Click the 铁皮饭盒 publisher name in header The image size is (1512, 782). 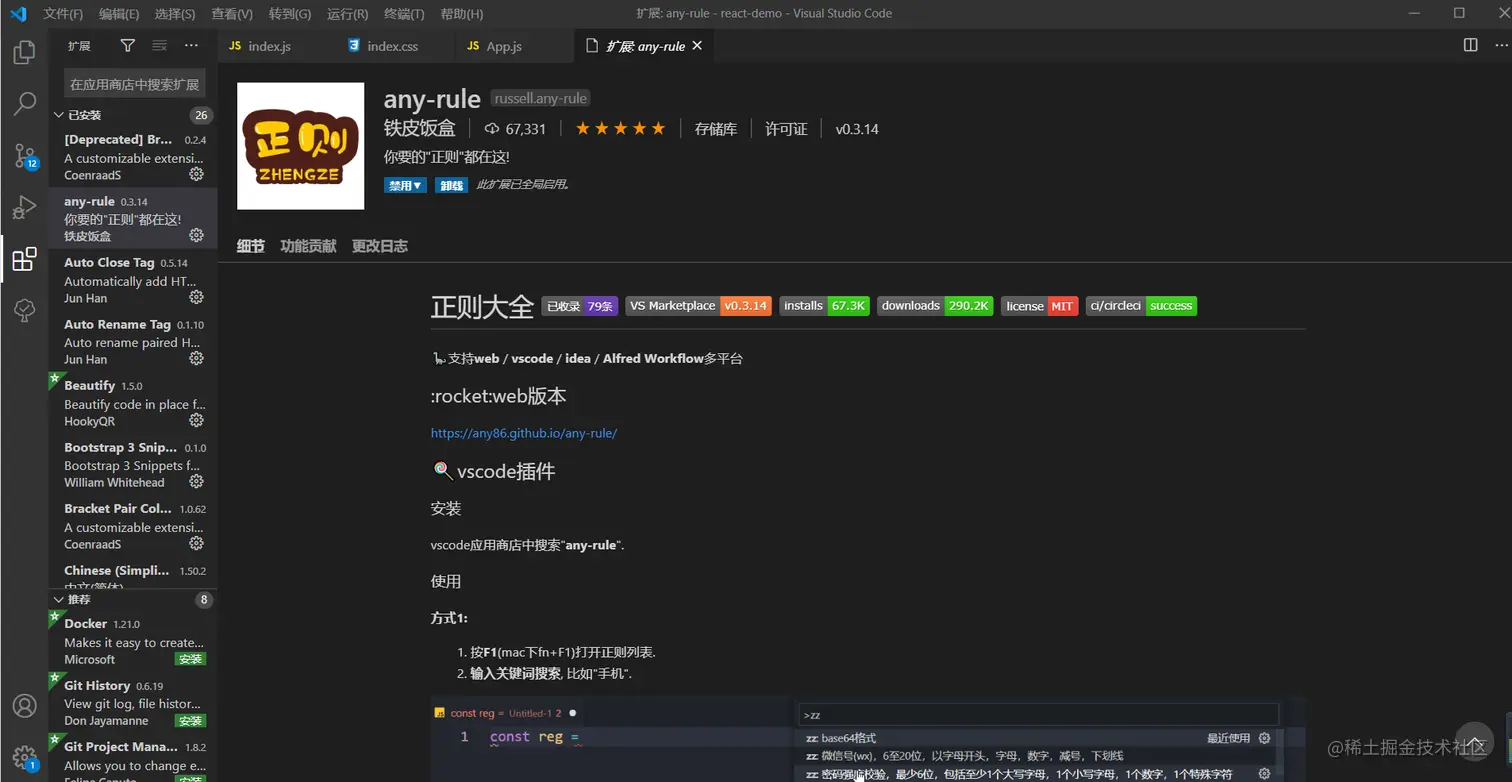tap(420, 128)
